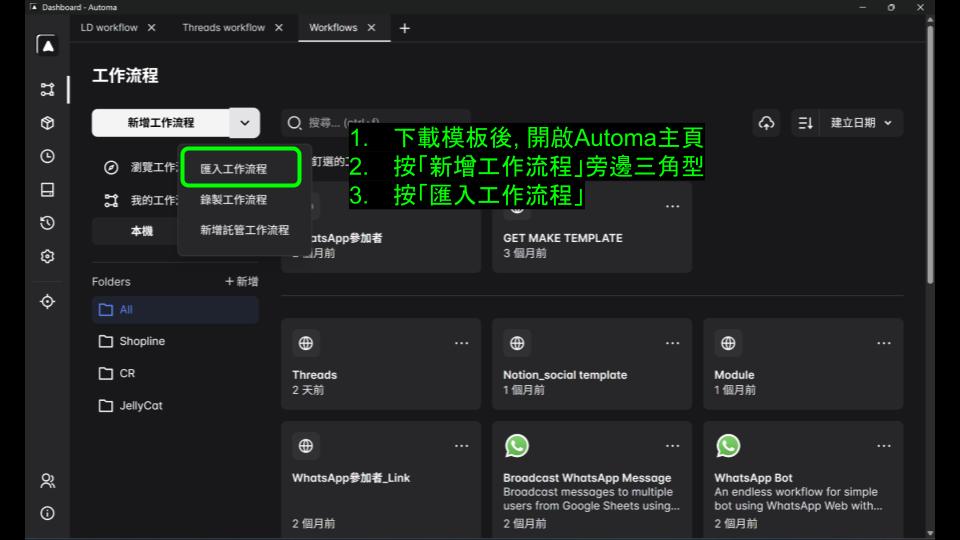The image size is (960, 540).
Task: Open Logs history icon in sidebar
Action: tap(47, 223)
